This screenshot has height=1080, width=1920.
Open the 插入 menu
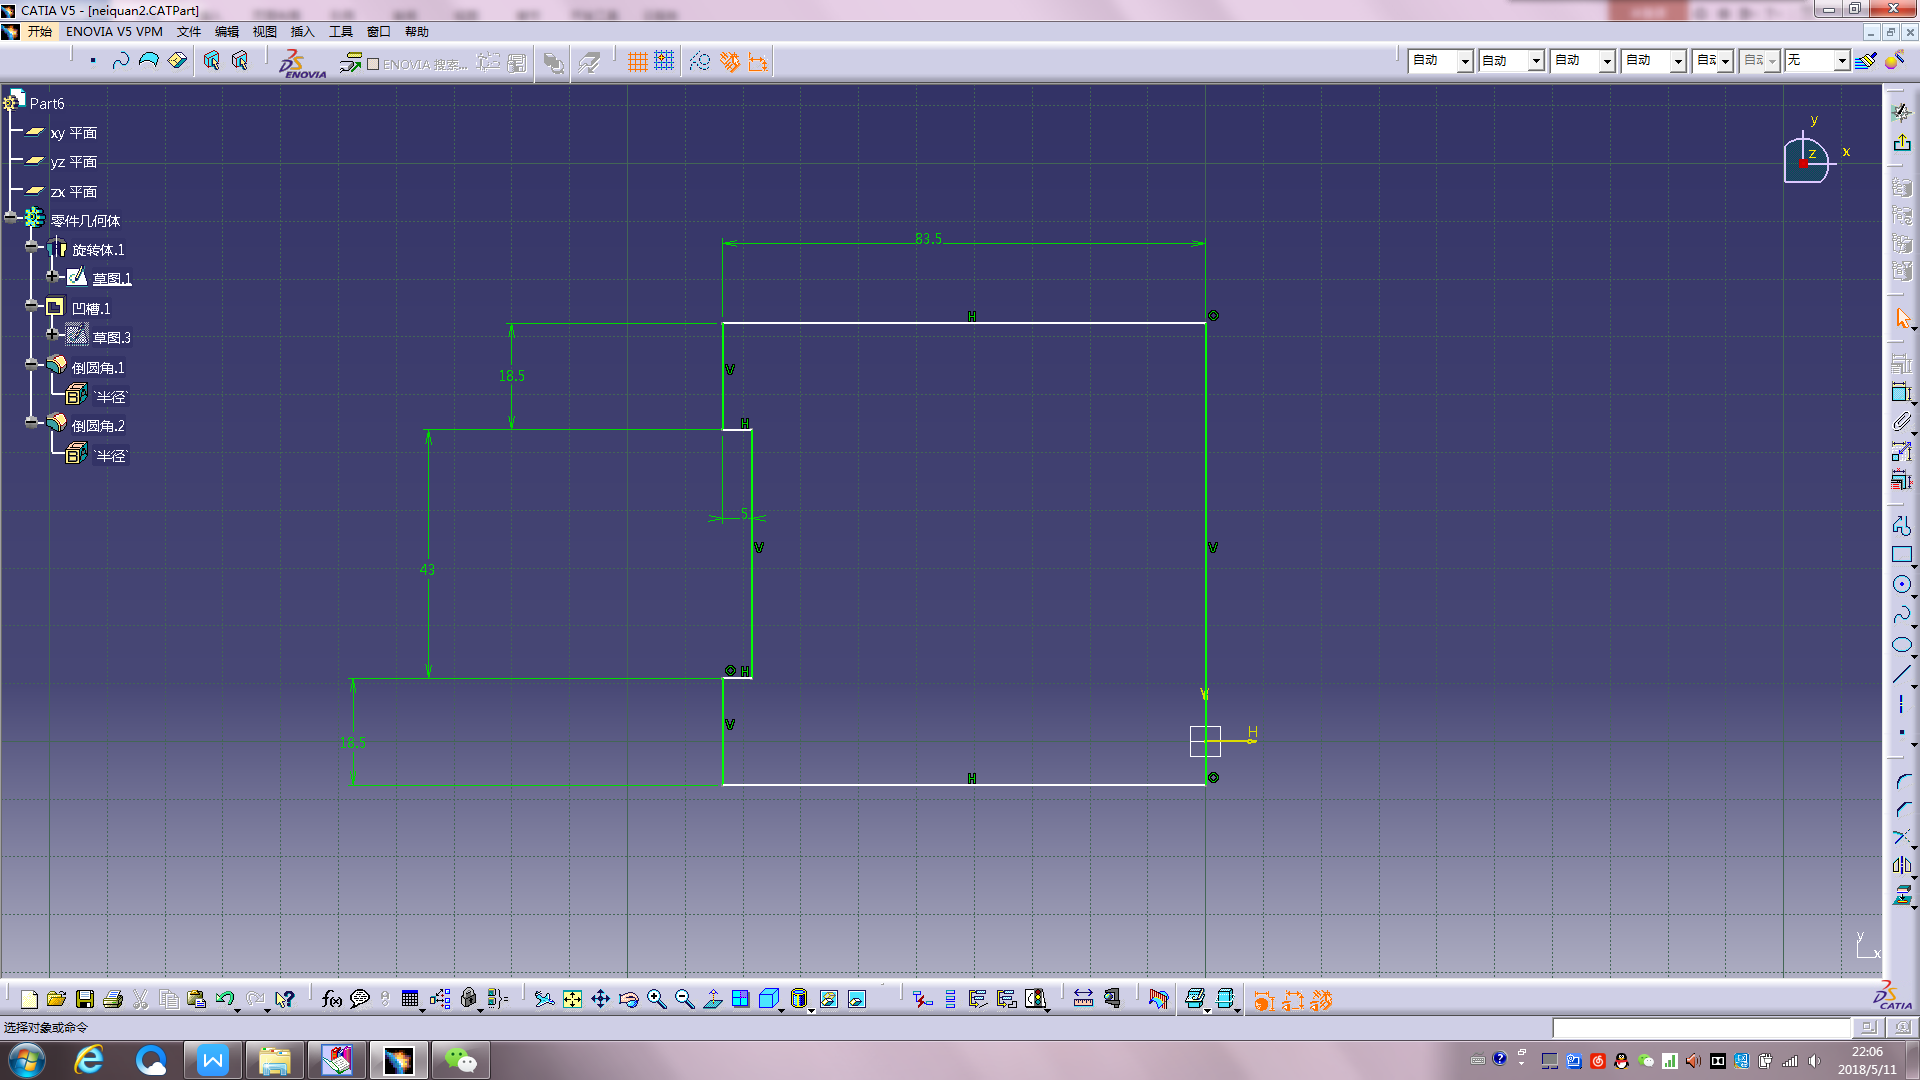click(x=302, y=32)
